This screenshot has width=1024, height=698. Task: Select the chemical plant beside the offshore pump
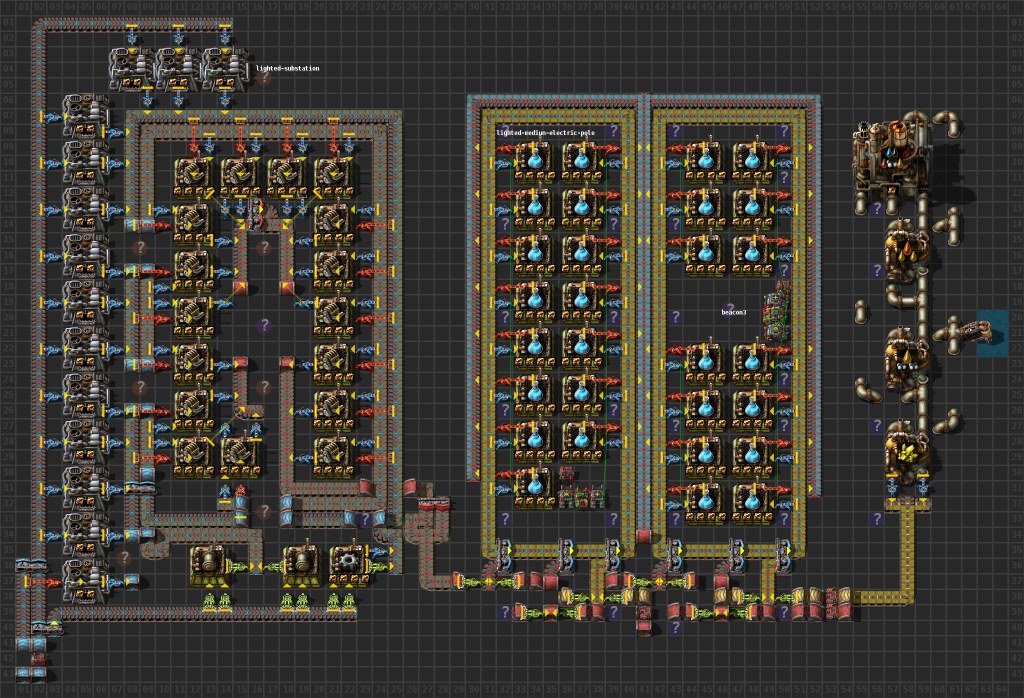pyautogui.click(x=907, y=357)
